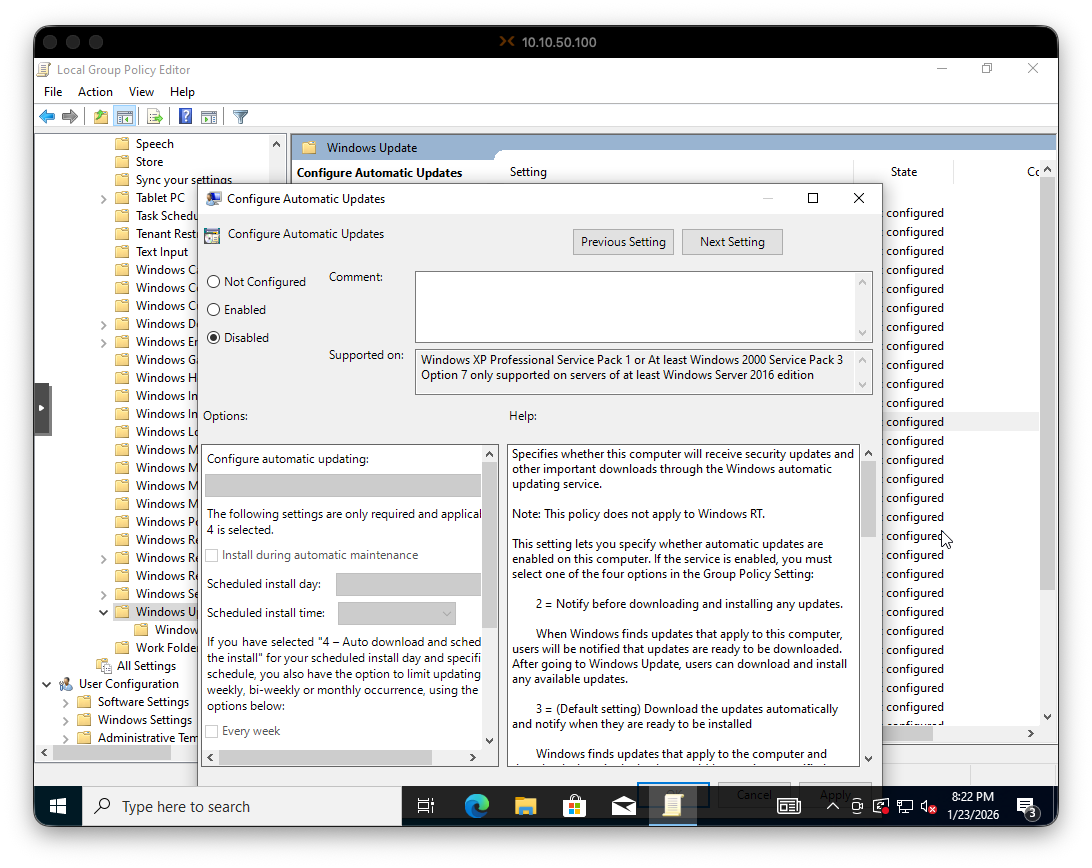Select the Enabled radio button
The height and width of the screenshot is (868, 1092).
pos(213,310)
